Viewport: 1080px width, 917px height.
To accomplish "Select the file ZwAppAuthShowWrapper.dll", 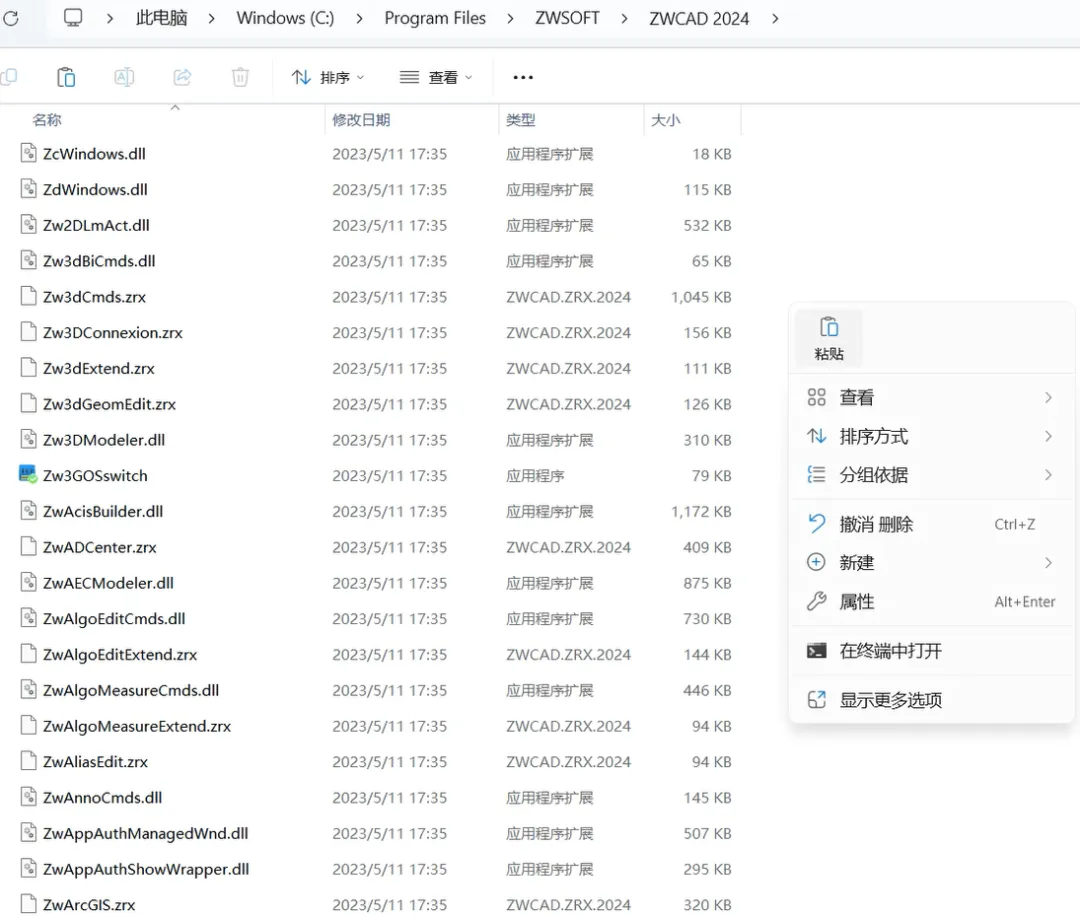I will click(146, 869).
